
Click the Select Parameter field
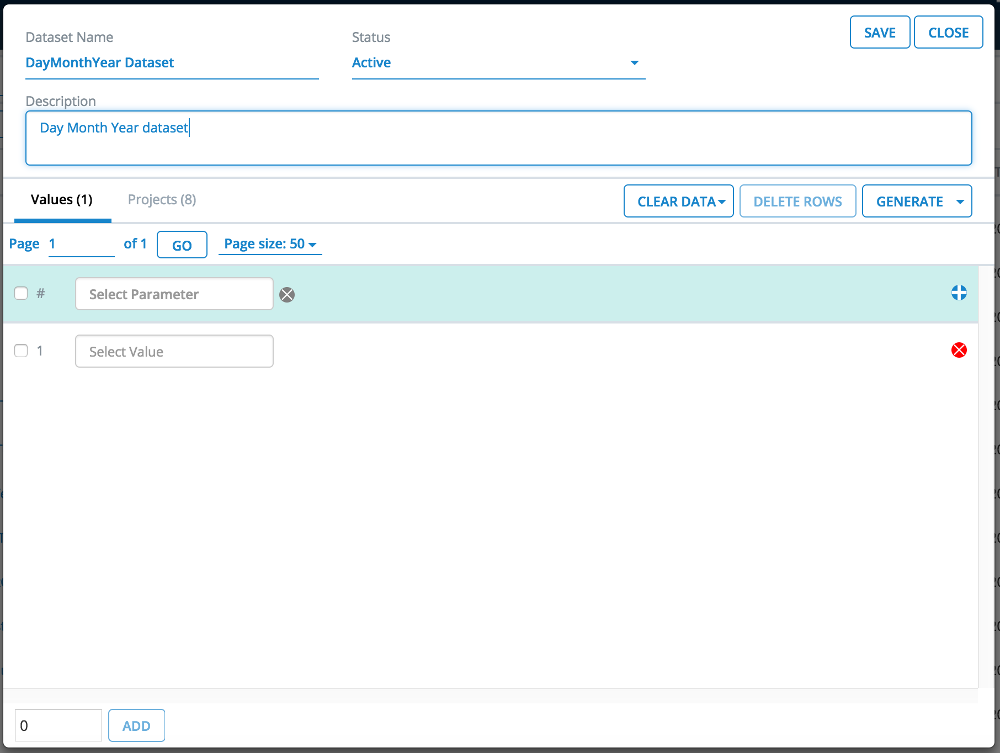(174, 294)
